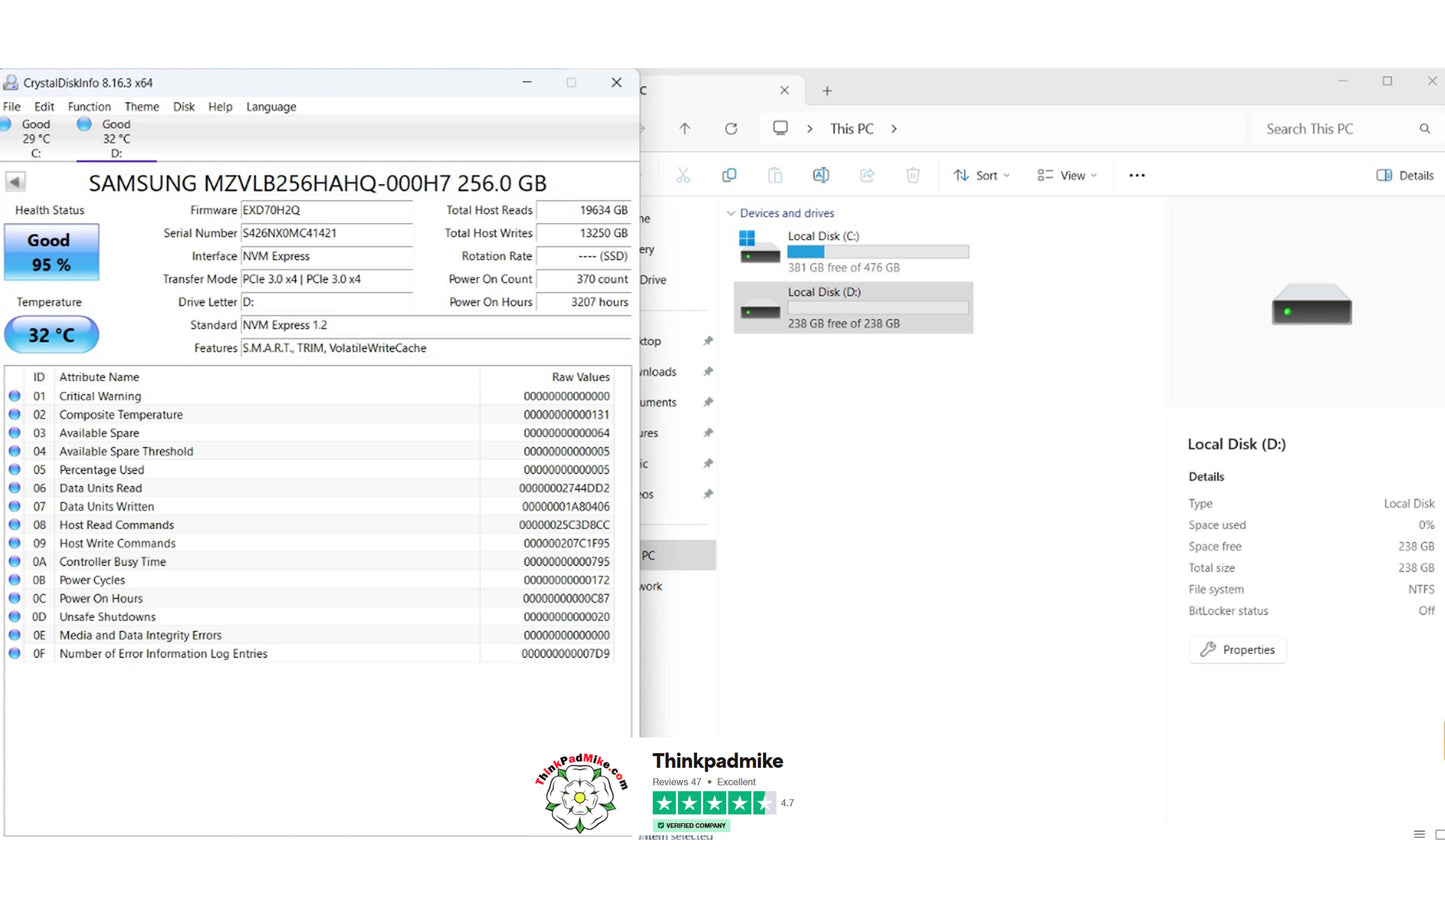The width and height of the screenshot is (1445, 908).
Task: Click the Good 95 % health status button
Action: click(x=51, y=252)
